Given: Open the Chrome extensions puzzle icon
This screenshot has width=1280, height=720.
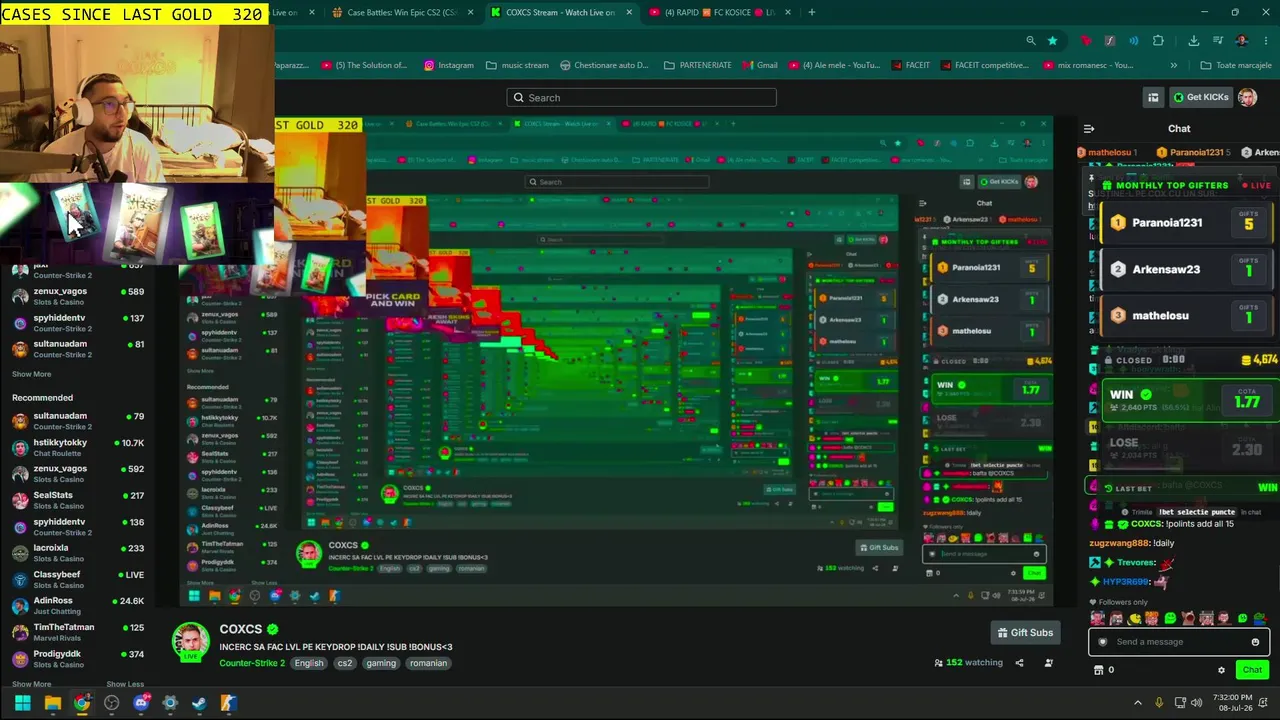Looking at the screenshot, I should pyautogui.click(x=1158, y=41).
